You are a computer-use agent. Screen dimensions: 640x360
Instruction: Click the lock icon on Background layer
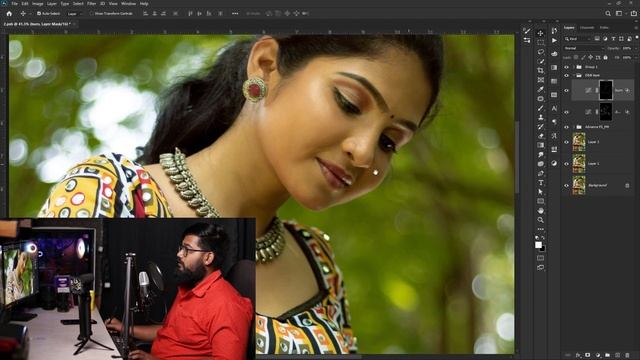click(x=627, y=185)
